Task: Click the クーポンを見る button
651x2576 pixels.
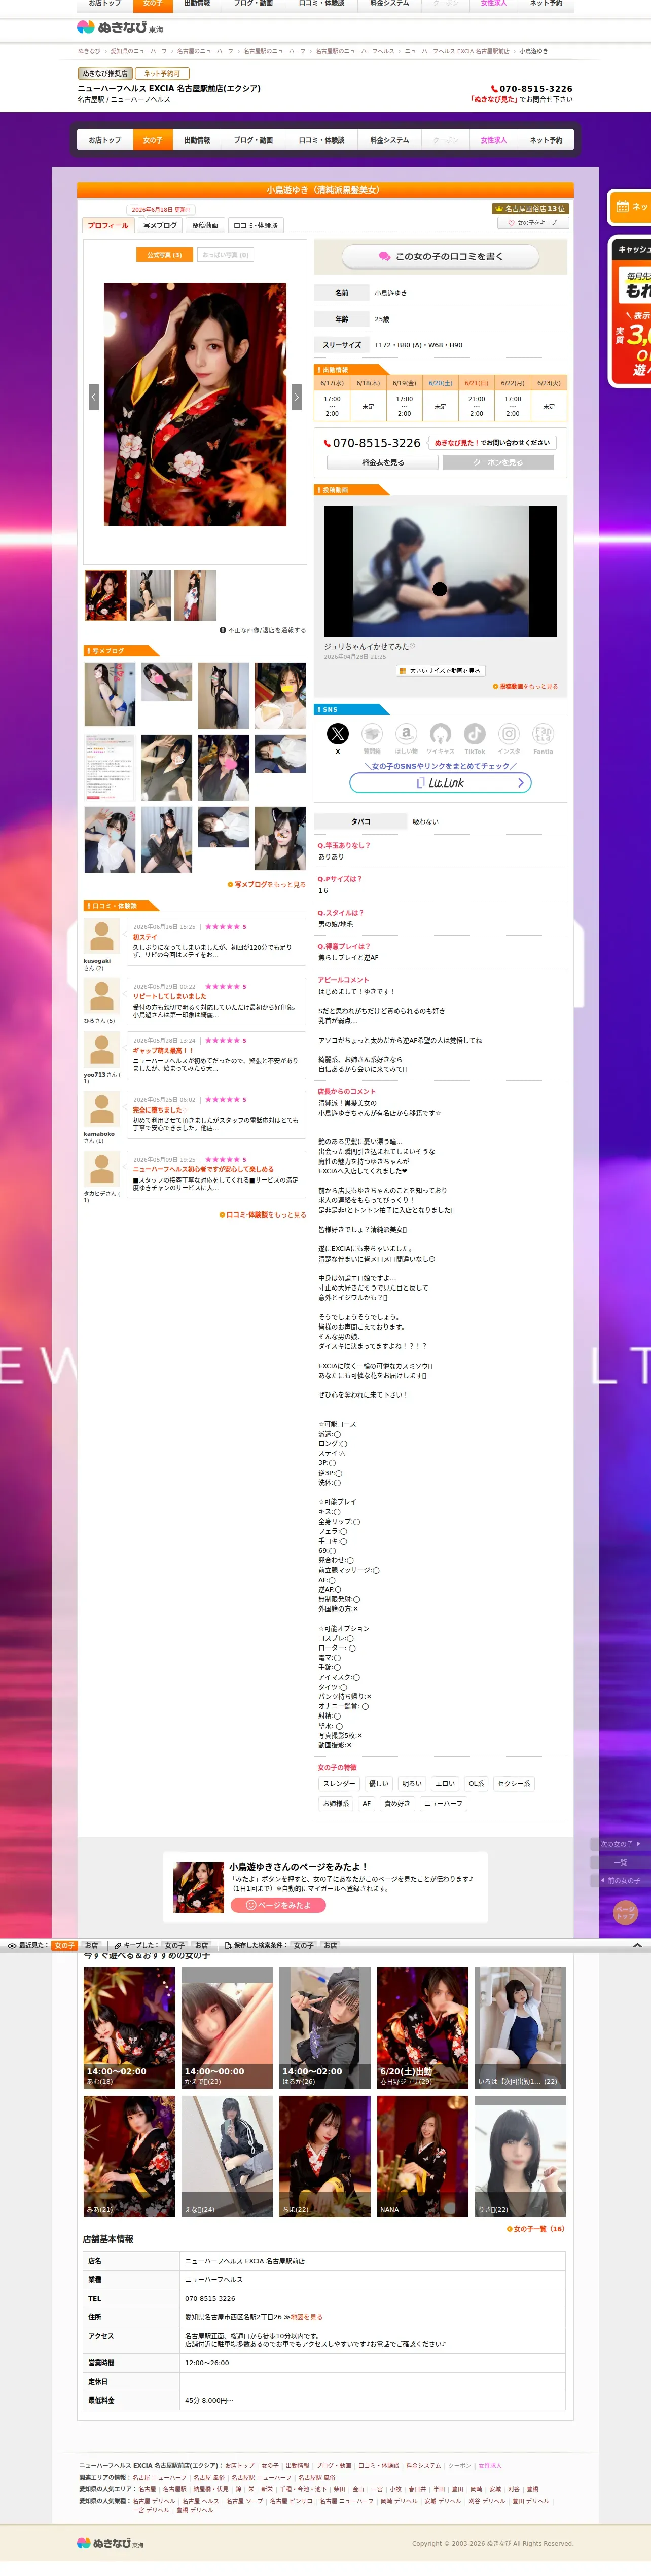Action: coord(498,463)
